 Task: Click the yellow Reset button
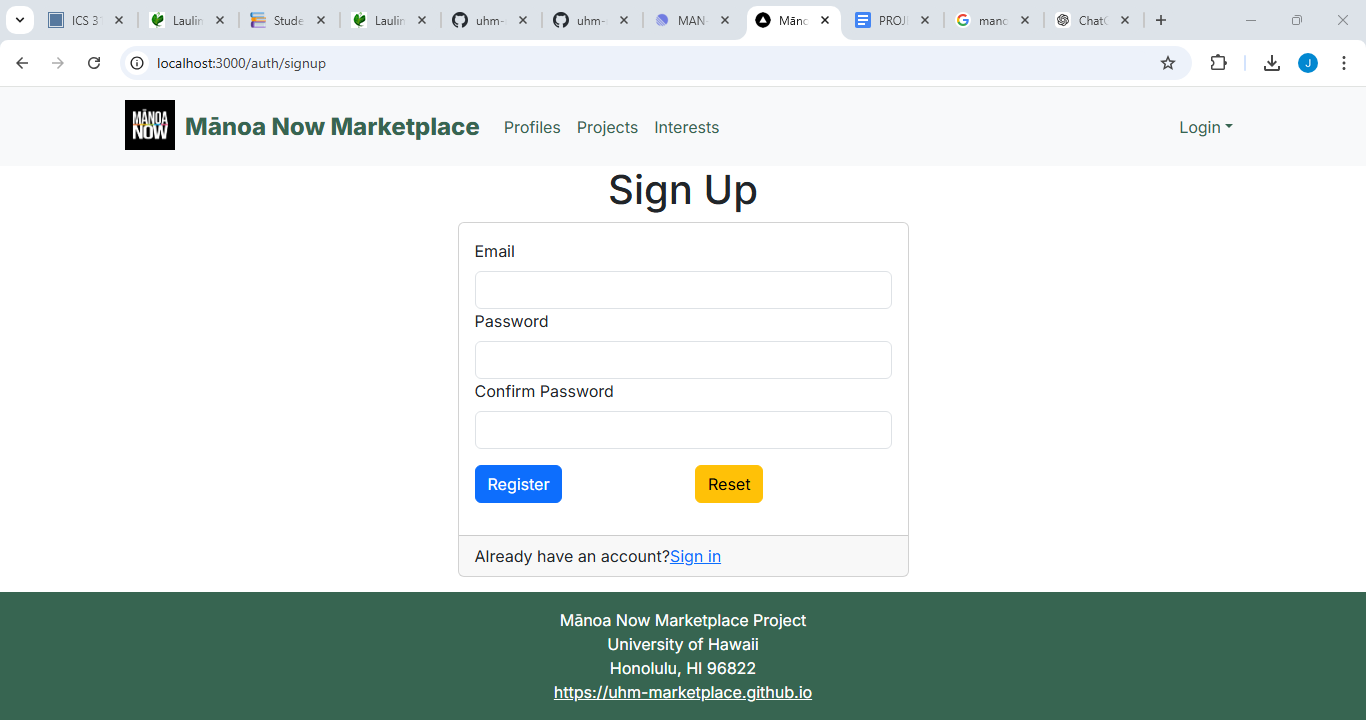click(729, 484)
